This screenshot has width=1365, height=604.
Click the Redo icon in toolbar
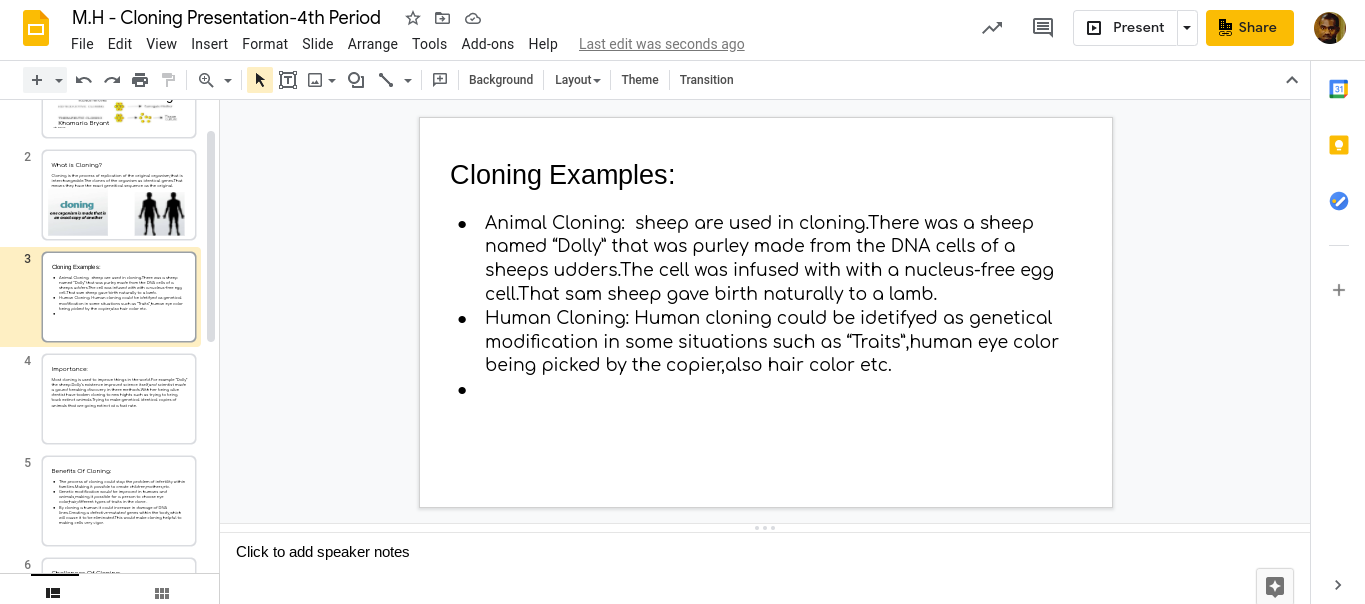(112, 80)
